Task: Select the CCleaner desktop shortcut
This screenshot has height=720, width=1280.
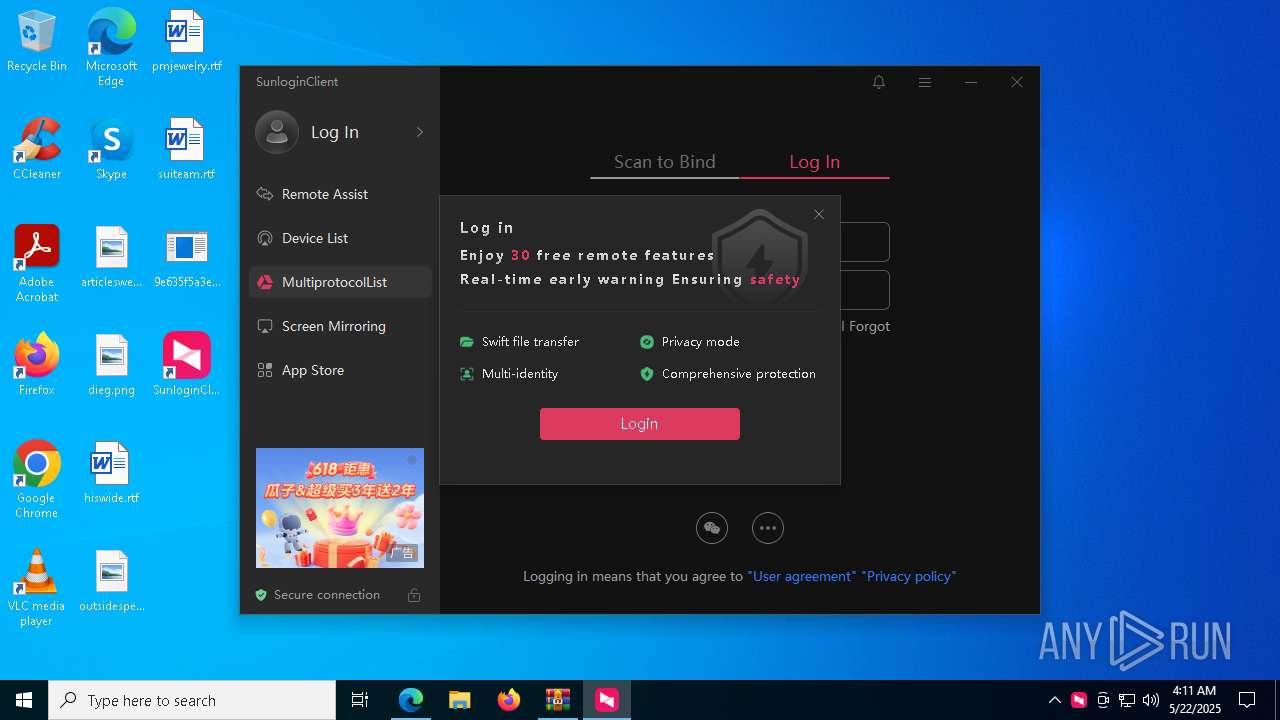Action: coord(37,150)
